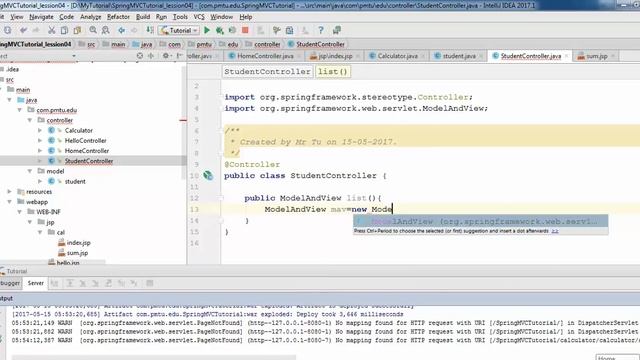
Task: Expand the Calculator class node
Action: 40,130
